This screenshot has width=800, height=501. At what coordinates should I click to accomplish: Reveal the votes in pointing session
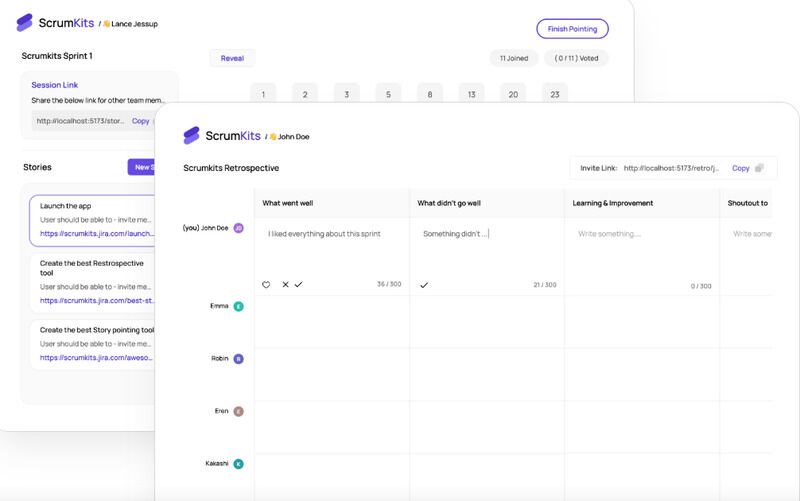tap(232, 58)
